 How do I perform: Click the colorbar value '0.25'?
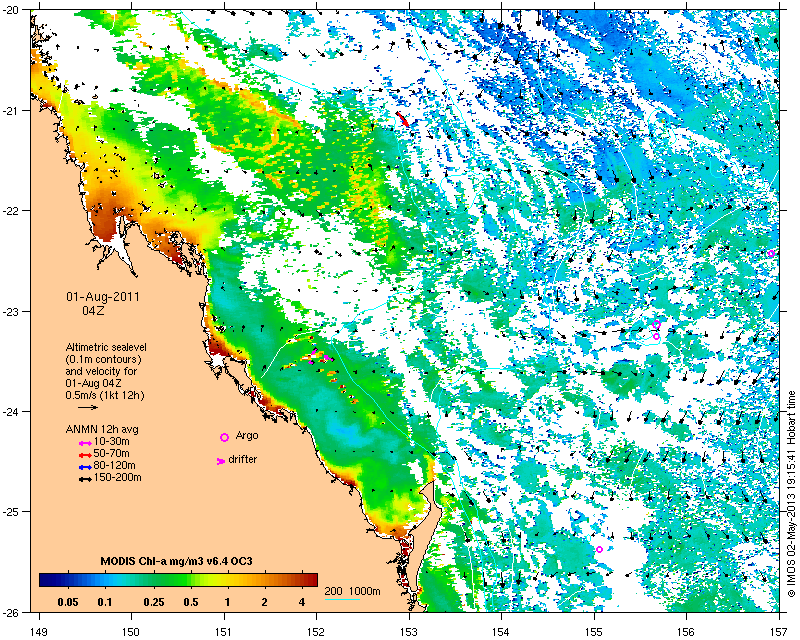coord(154,602)
